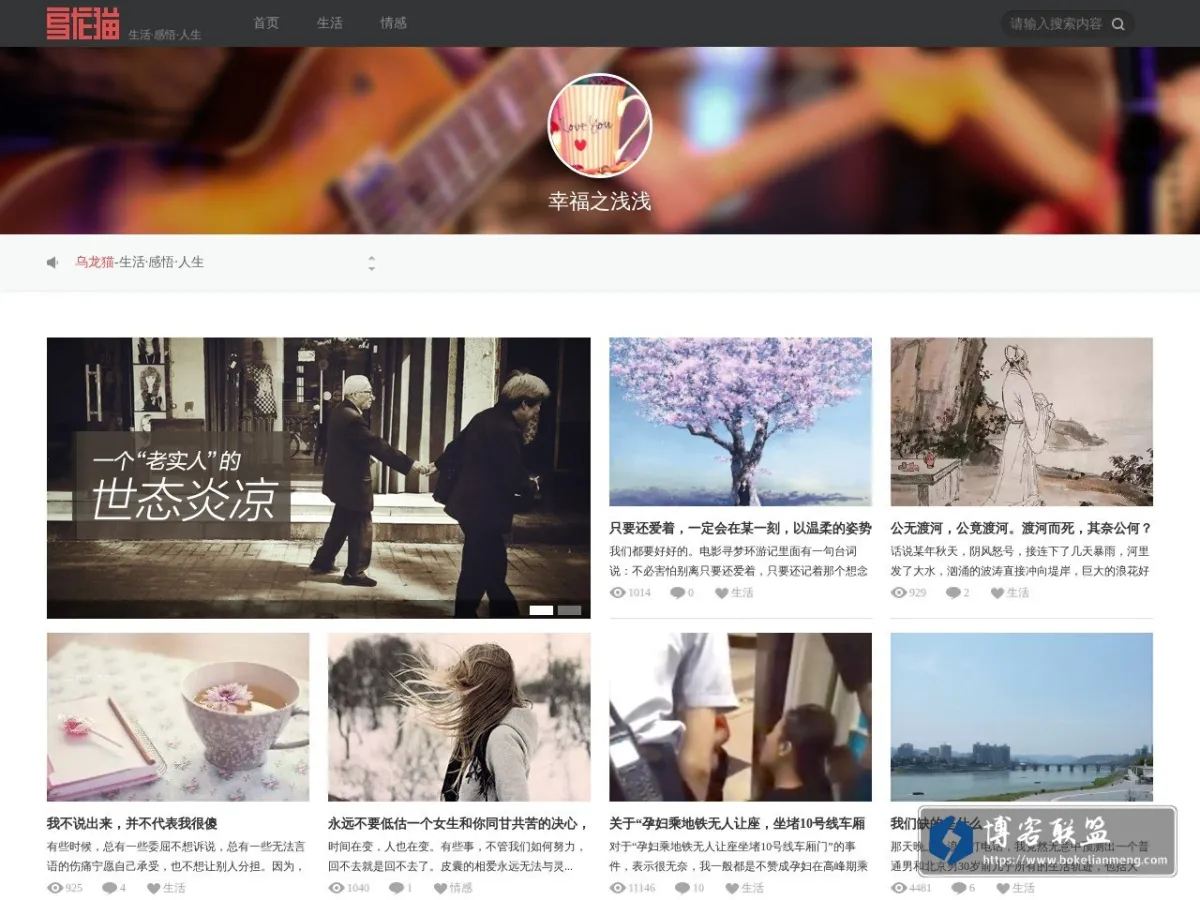Viewport: 1200px width, 900px height.
Task: Open 首页 navigation menu item
Action: tap(266, 23)
